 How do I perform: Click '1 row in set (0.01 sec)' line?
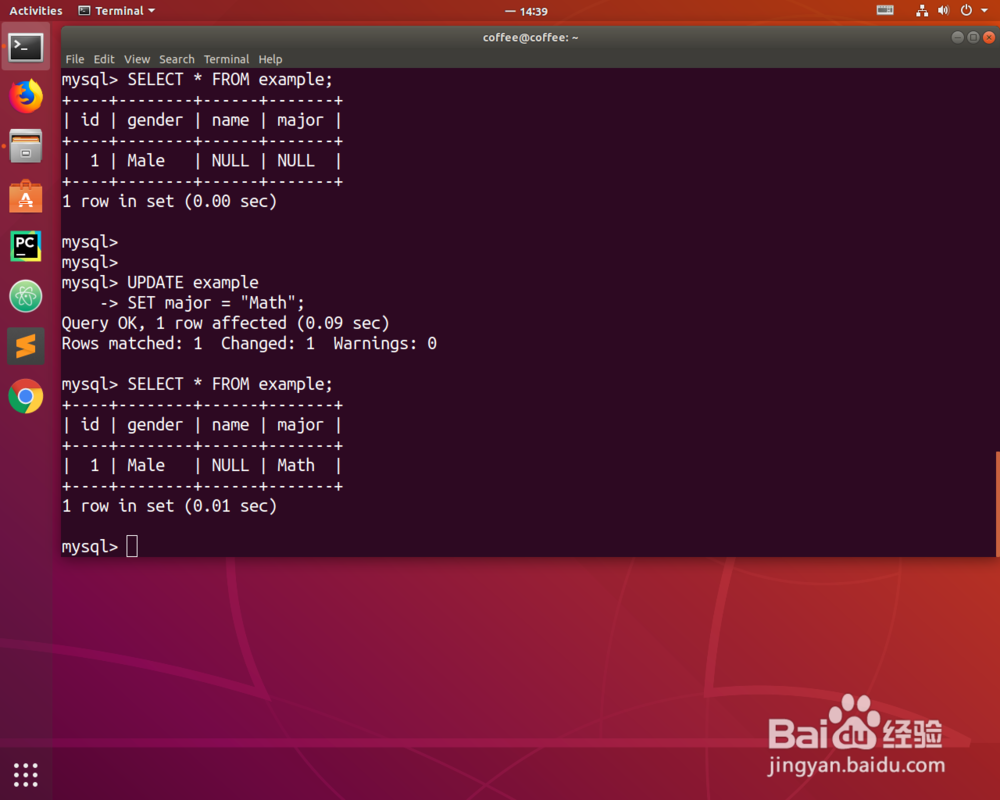click(x=169, y=507)
